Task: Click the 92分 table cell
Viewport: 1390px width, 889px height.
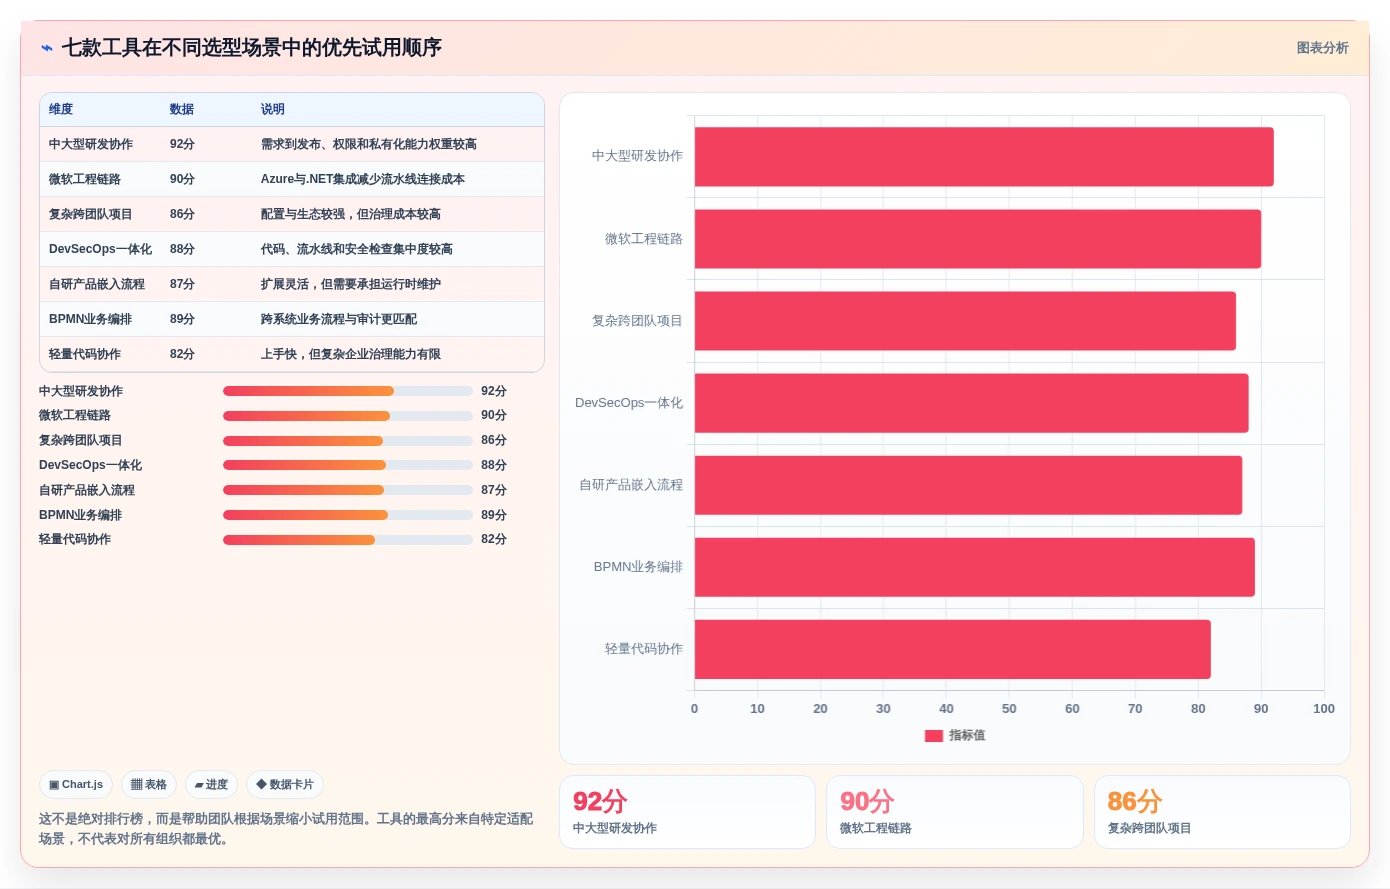Action: coord(182,144)
